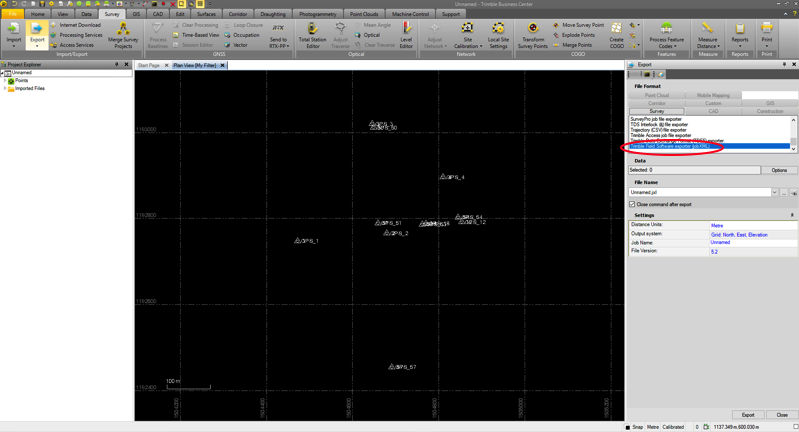Expand the Imported Files node
This screenshot has width=799, height=432.
click(5, 89)
